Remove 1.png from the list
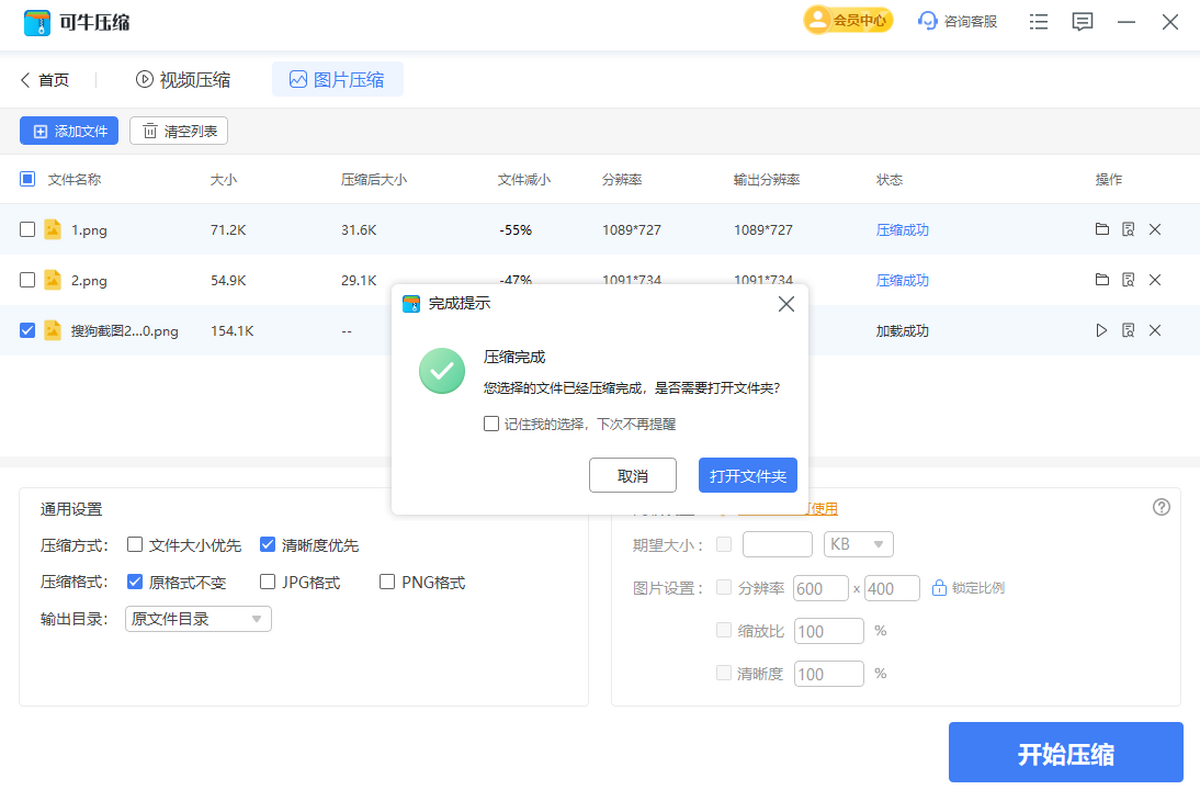The height and width of the screenshot is (801, 1200). (x=1155, y=230)
